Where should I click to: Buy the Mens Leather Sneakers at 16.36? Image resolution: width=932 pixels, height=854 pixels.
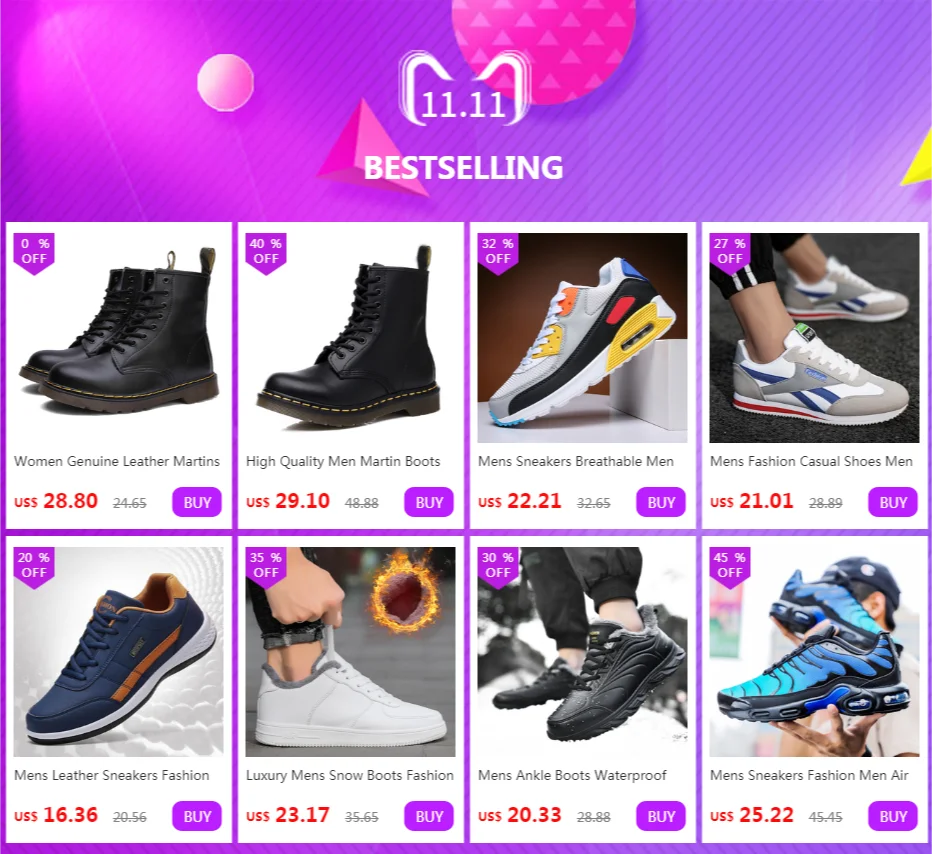pos(197,816)
